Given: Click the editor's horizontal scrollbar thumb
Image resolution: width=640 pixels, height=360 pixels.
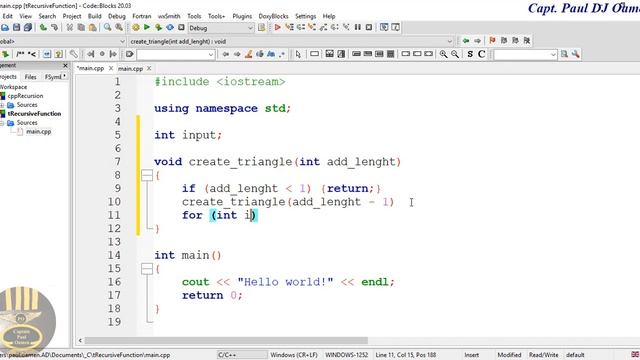Looking at the screenshot, I should [226, 340].
